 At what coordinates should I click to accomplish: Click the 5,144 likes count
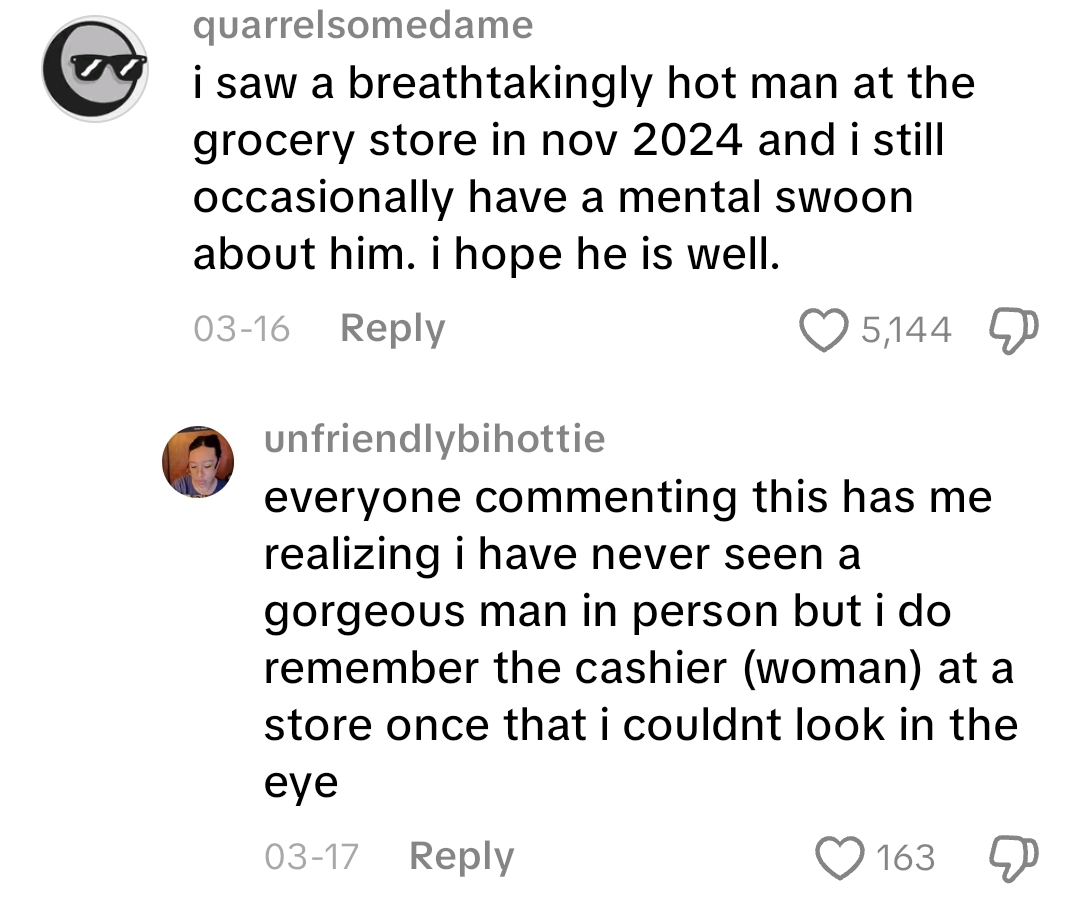pyautogui.click(x=906, y=330)
